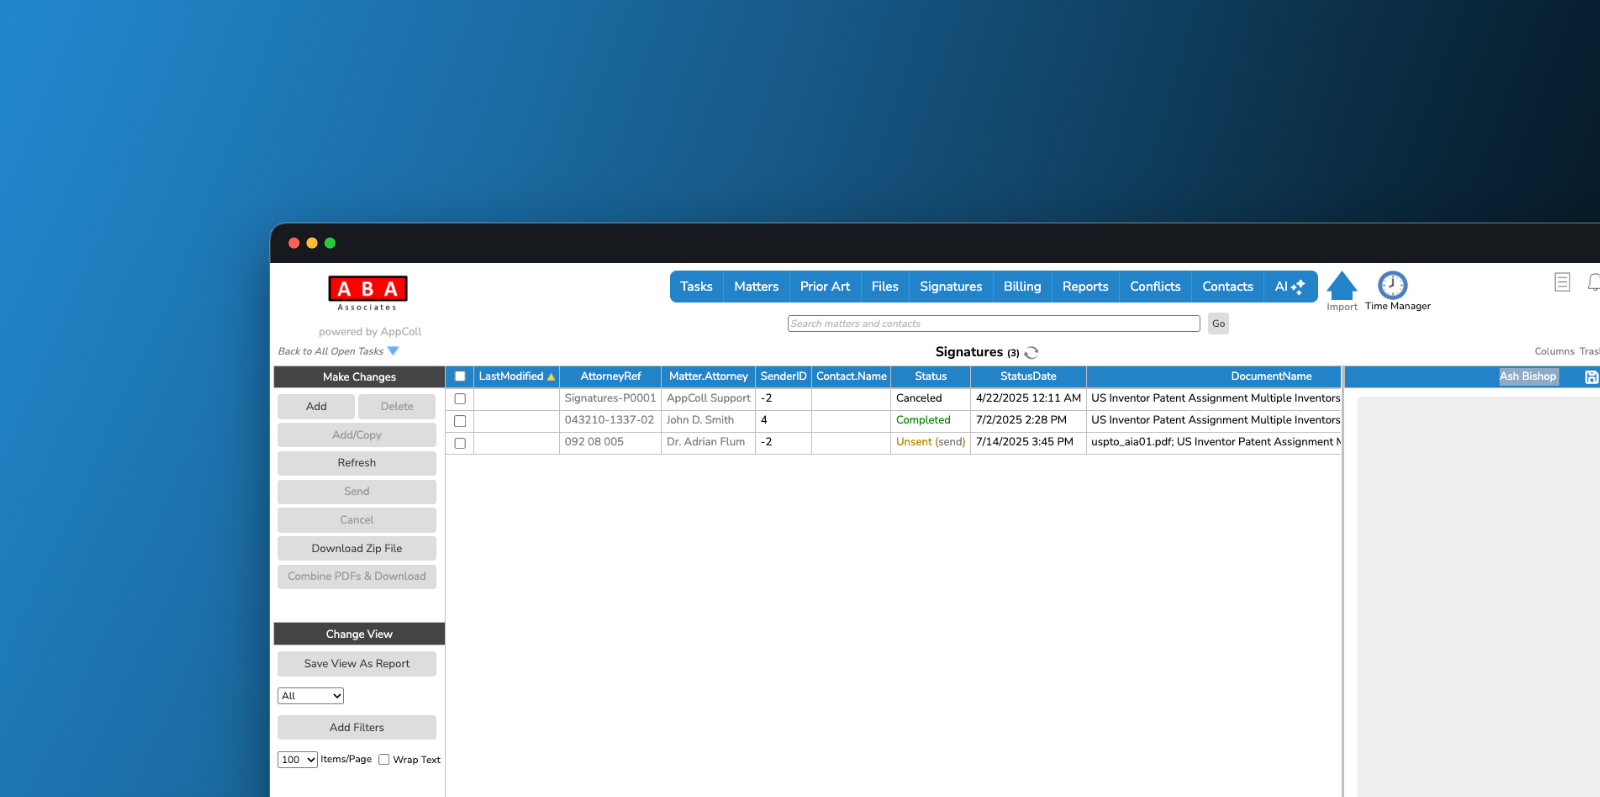The width and height of the screenshot is (1600, 797).
Task: Click the Add Filters button
Action: [357, 728]
